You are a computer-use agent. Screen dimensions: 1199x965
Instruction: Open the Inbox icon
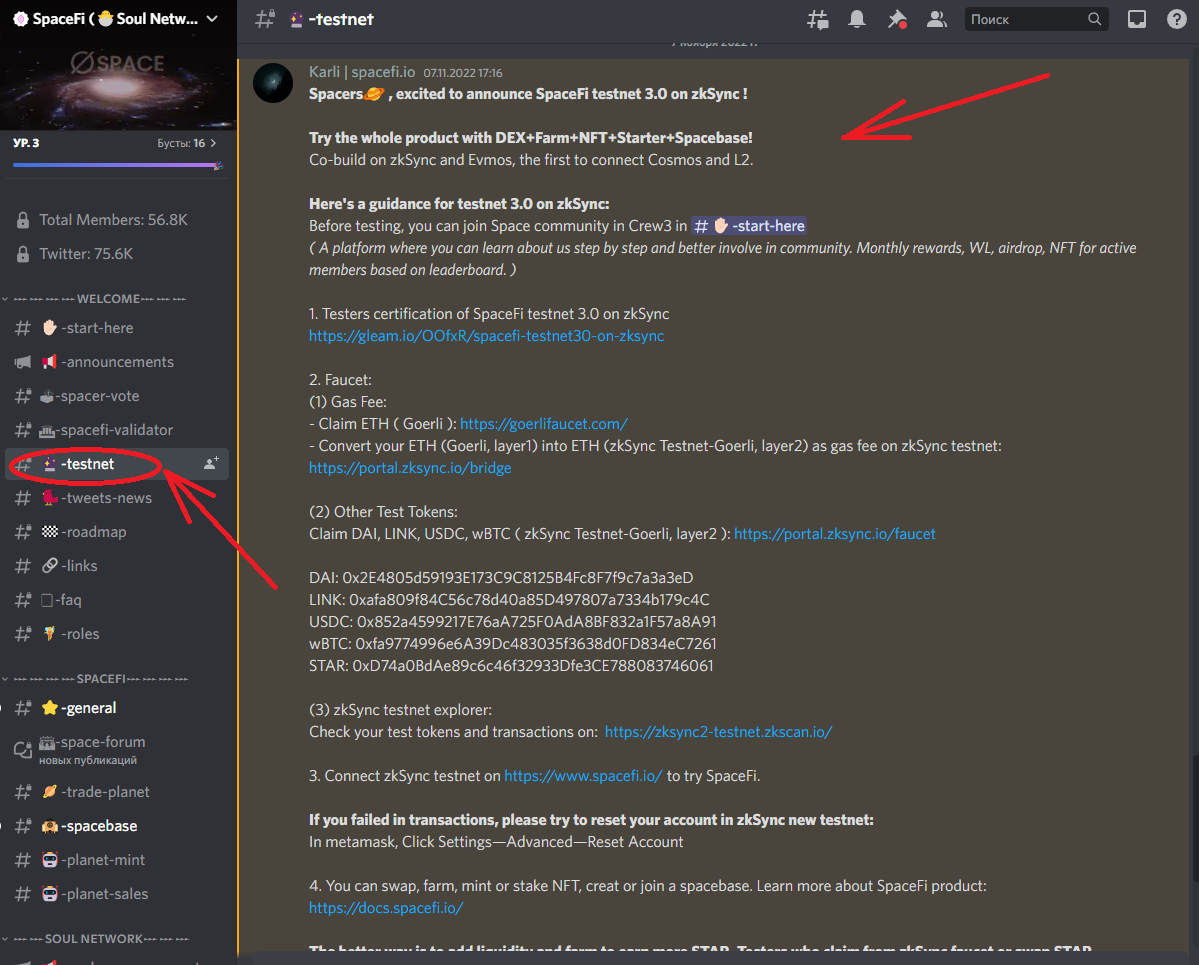coord(1137,19)
